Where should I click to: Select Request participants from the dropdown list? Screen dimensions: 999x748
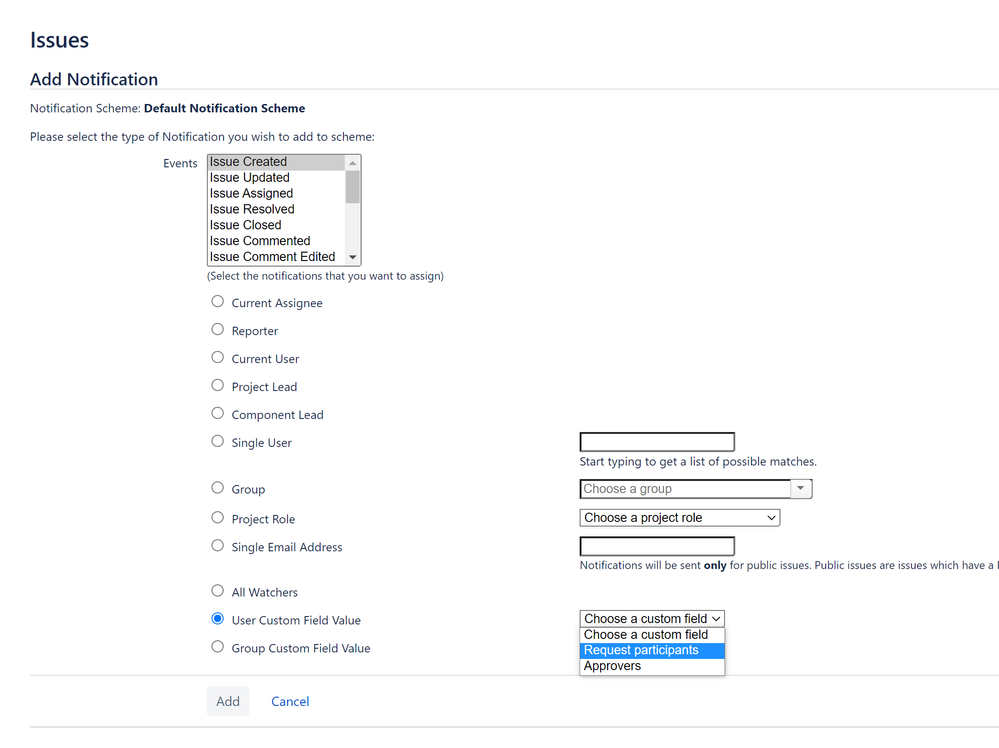click(652, 651)
